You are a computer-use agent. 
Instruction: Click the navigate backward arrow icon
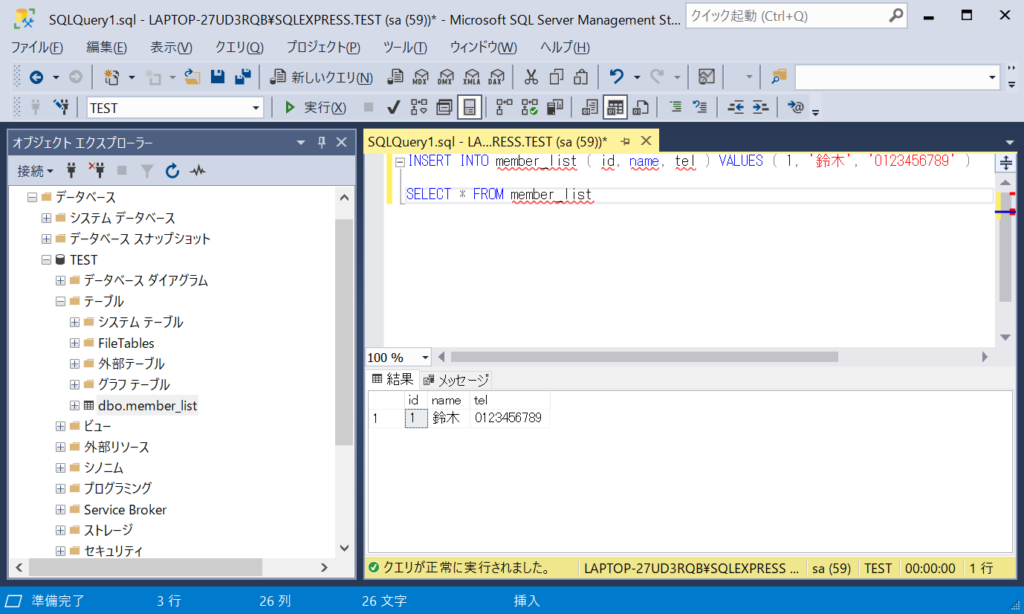click(37, 77)
